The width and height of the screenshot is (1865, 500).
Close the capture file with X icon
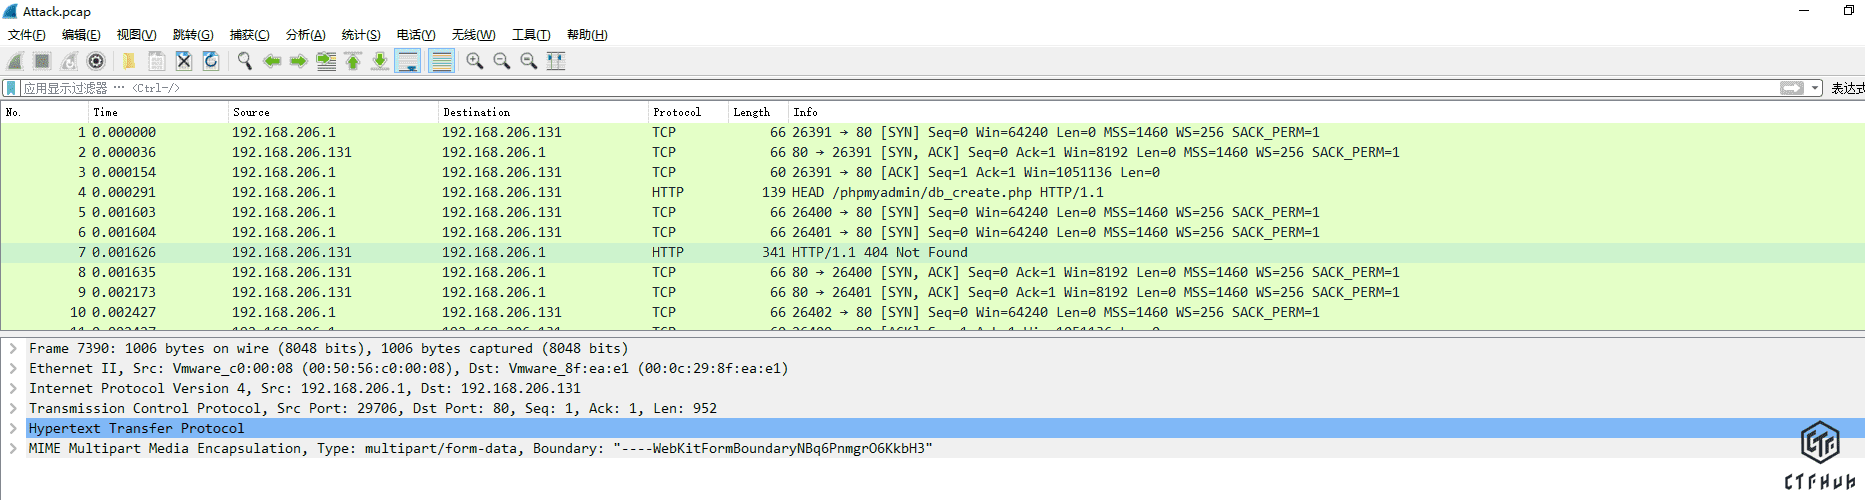[184, 61]
